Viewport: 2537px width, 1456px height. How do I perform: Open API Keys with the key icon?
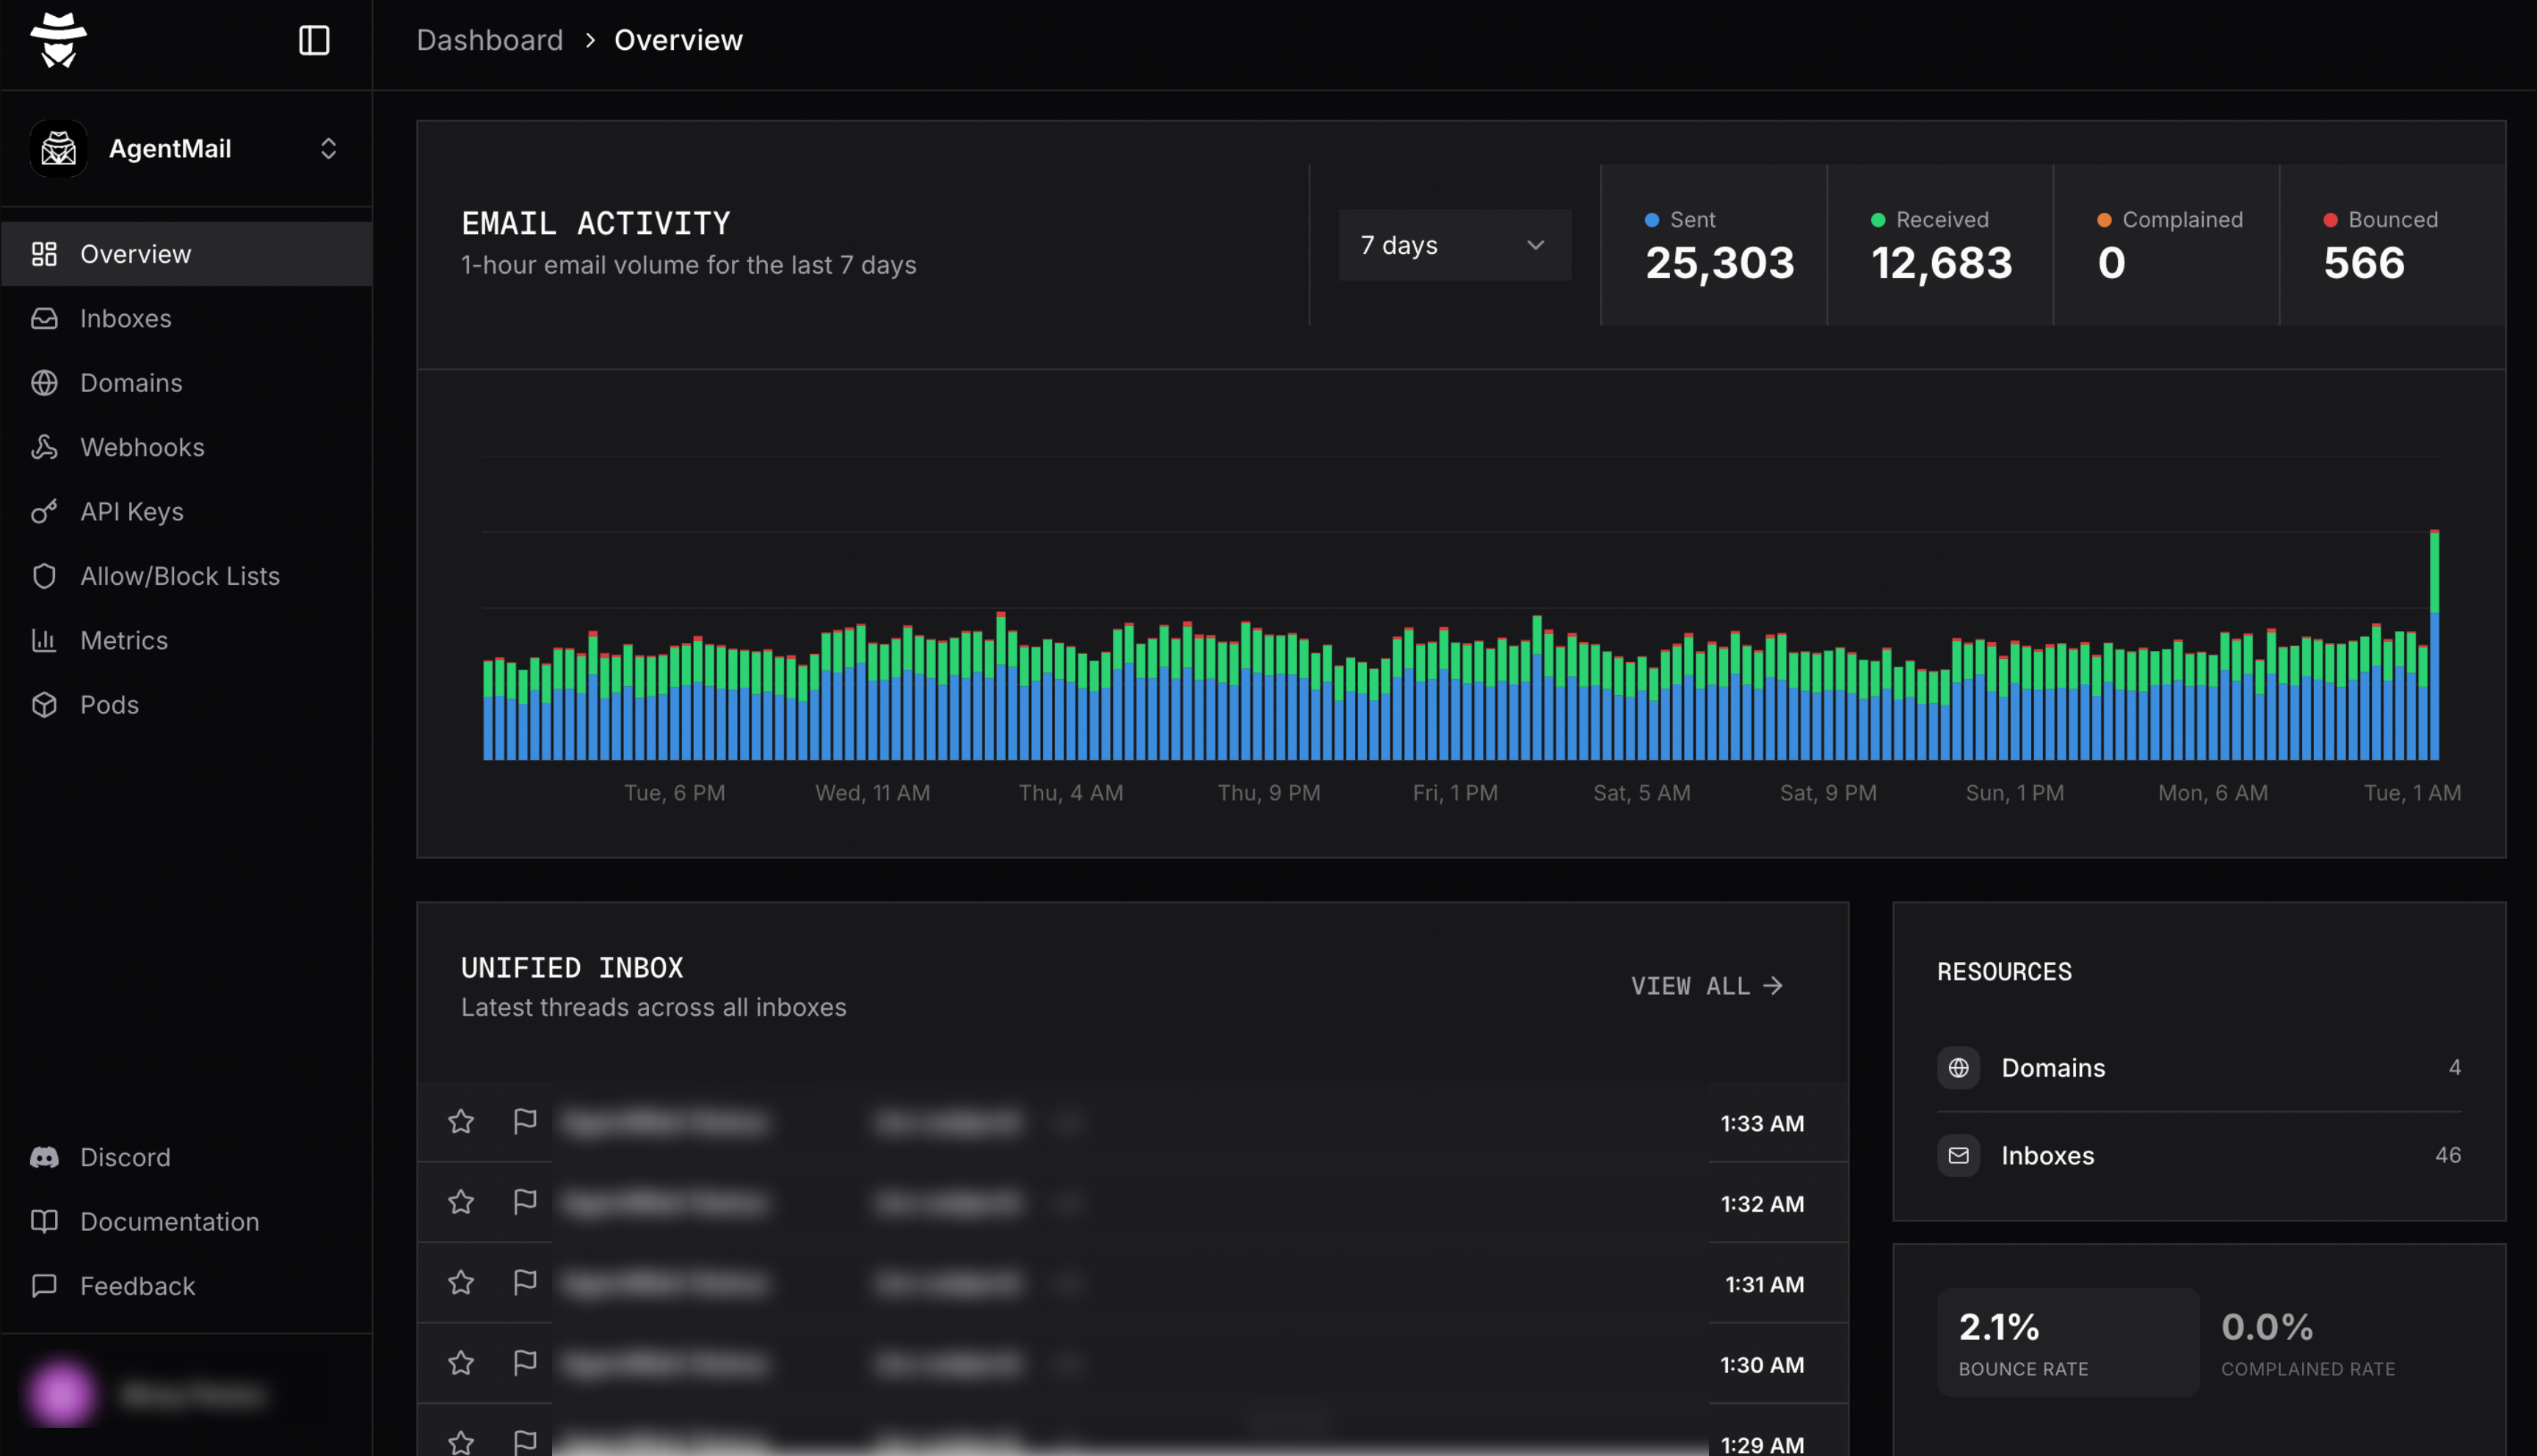click(45, 511)
